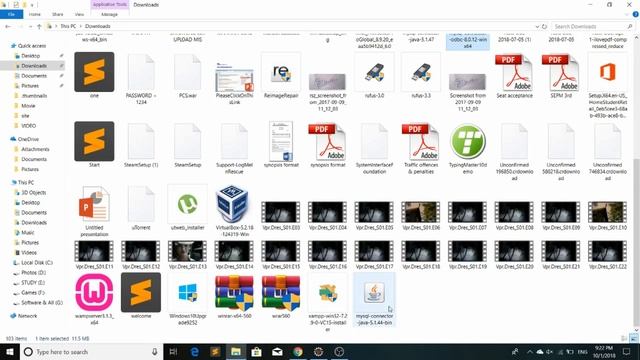The height and width of the screenshot is (360, 640).
Task: Select the synopsis format PDF file
Action: click(328, 142)
